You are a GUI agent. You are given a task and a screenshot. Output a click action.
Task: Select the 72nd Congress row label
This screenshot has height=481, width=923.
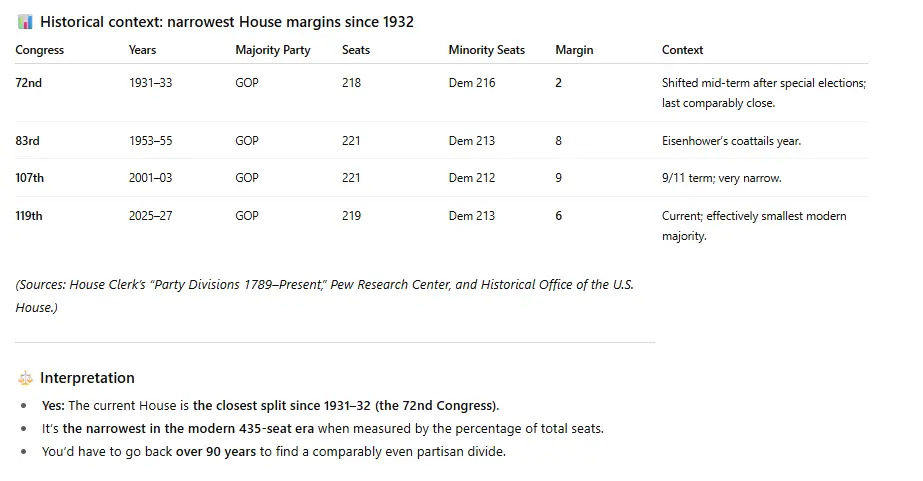[29, 83]
